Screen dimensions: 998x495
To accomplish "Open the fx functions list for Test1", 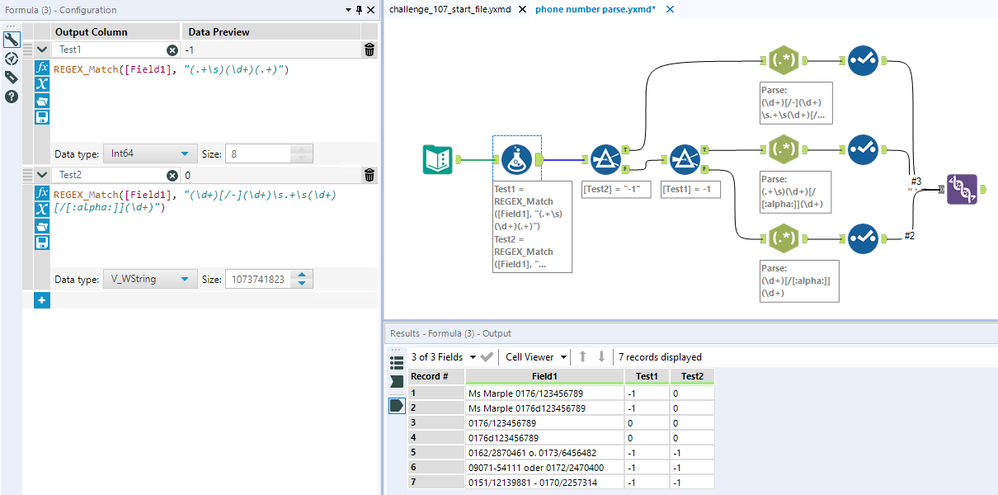I will 42,68.
